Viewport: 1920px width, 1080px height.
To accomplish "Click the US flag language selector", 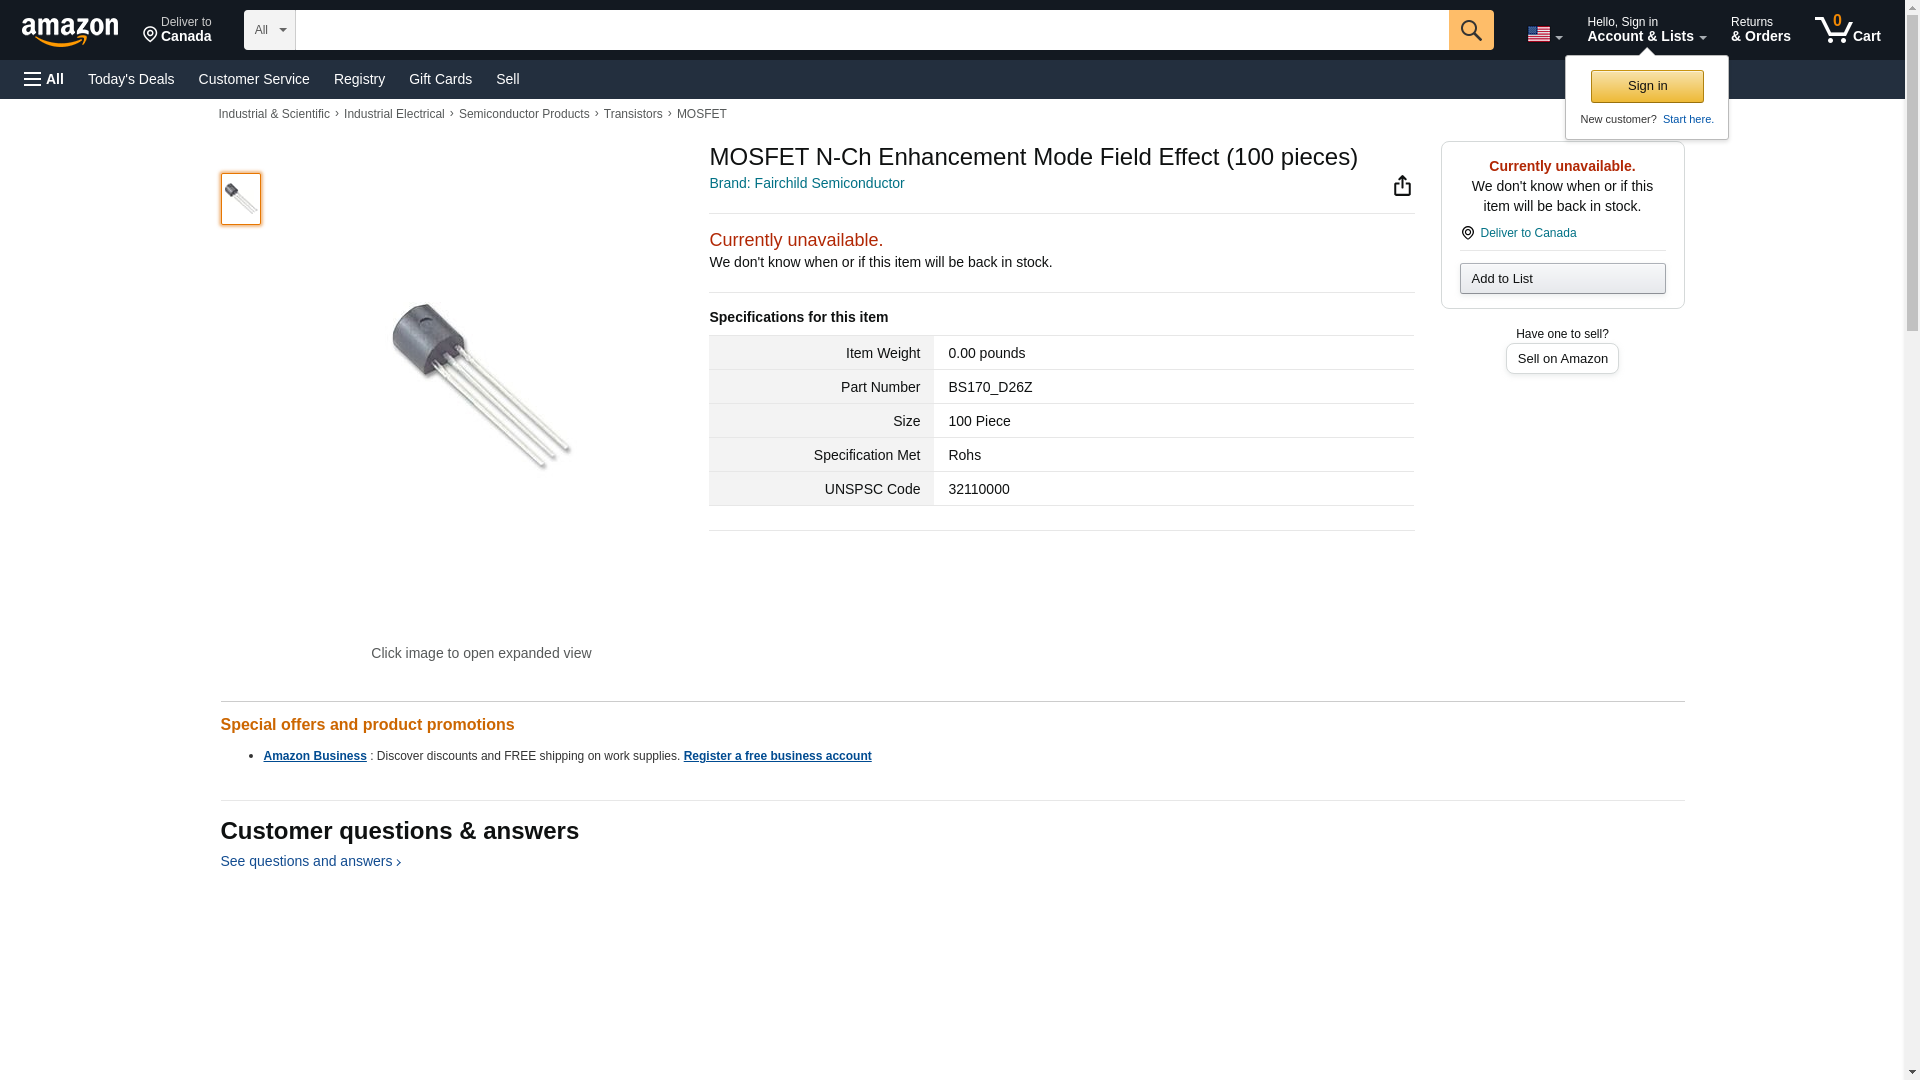I will (1544, 34).
